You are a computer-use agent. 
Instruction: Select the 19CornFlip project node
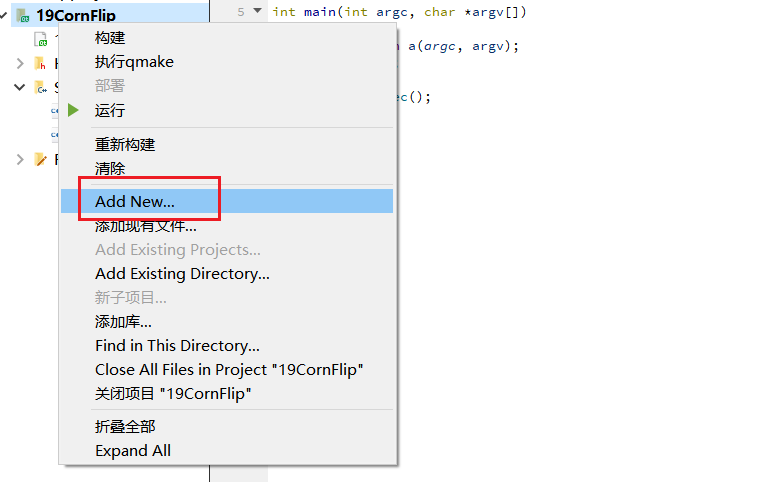[110, 15]
